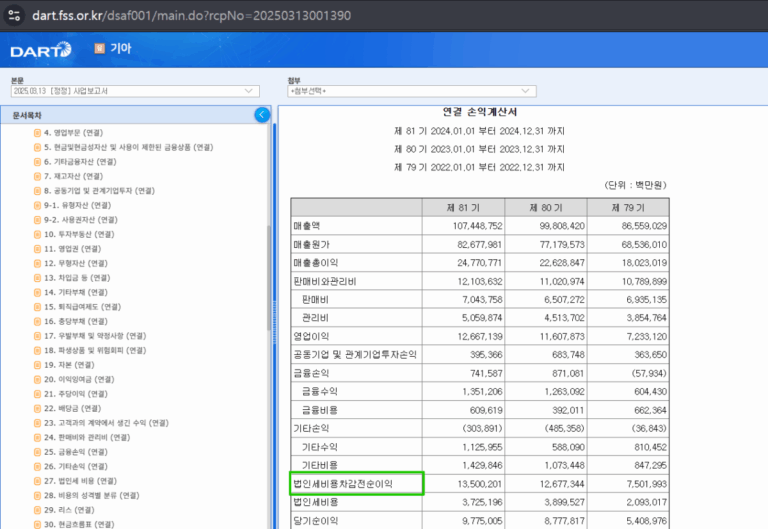Open tree item 14. 기타부채 (연결)

tap(76, 292)
